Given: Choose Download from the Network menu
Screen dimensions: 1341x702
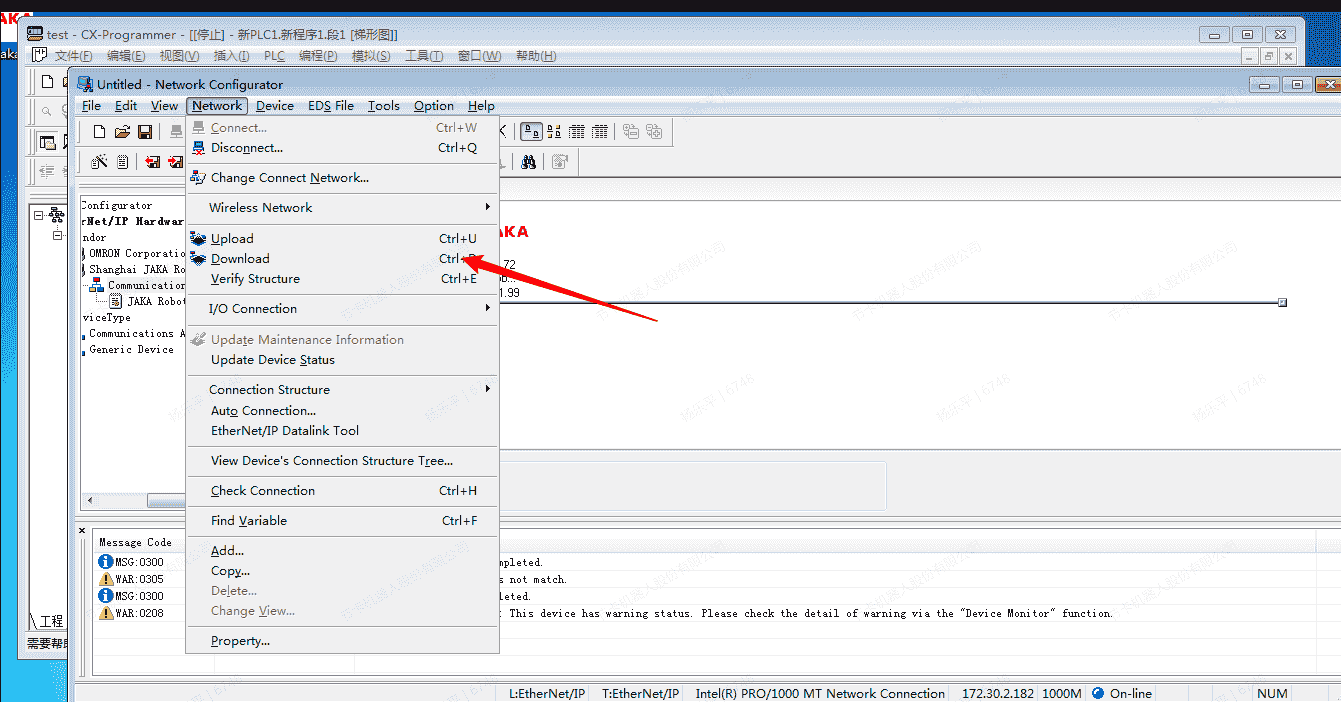Looking at the screenshot, I should pyautogui.click(x=240, y=259).
